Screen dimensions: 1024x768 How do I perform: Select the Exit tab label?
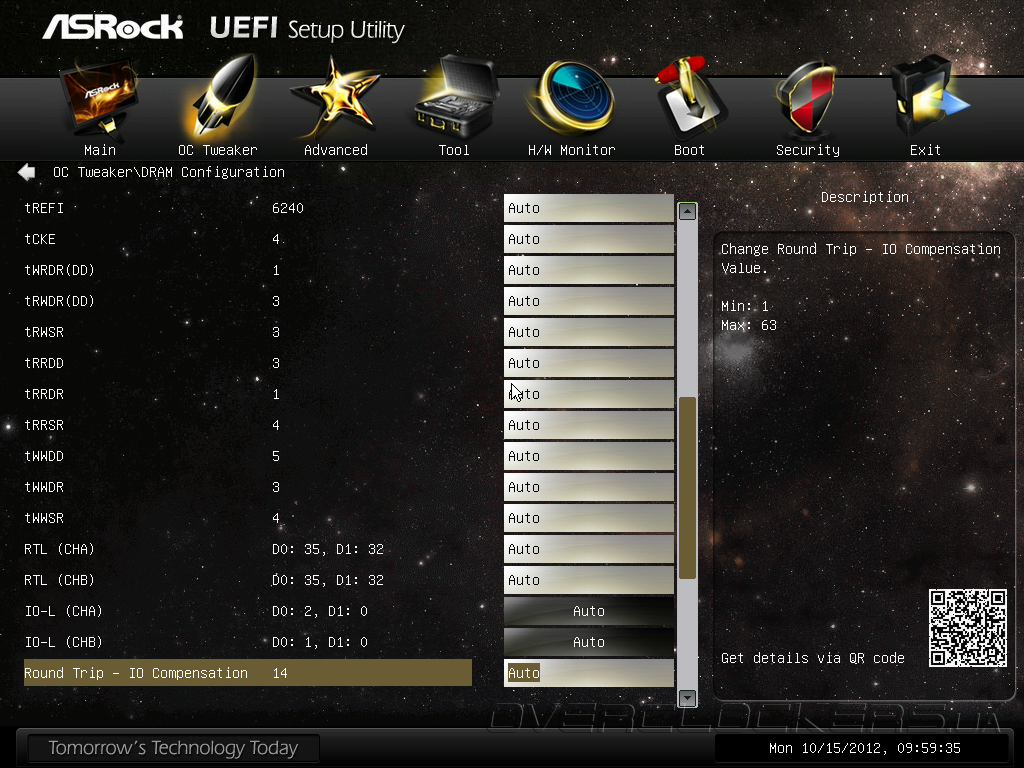click(x=925, y=150)
